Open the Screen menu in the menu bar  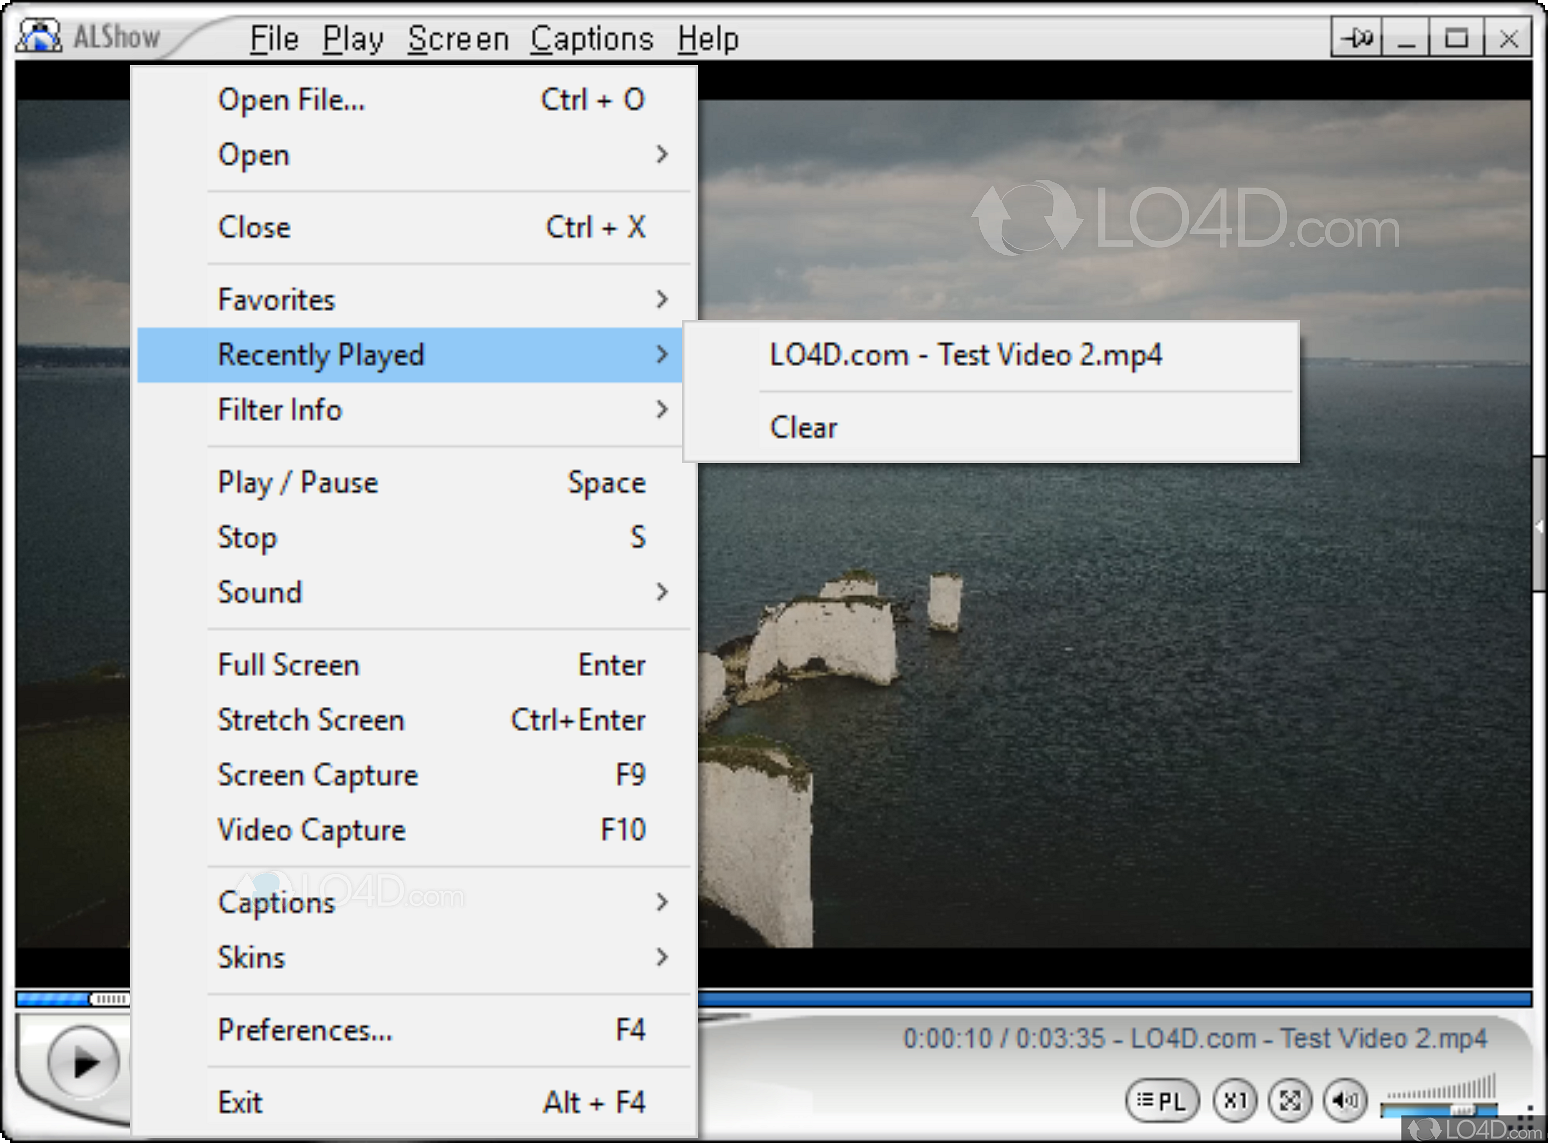tap(458, 39)
